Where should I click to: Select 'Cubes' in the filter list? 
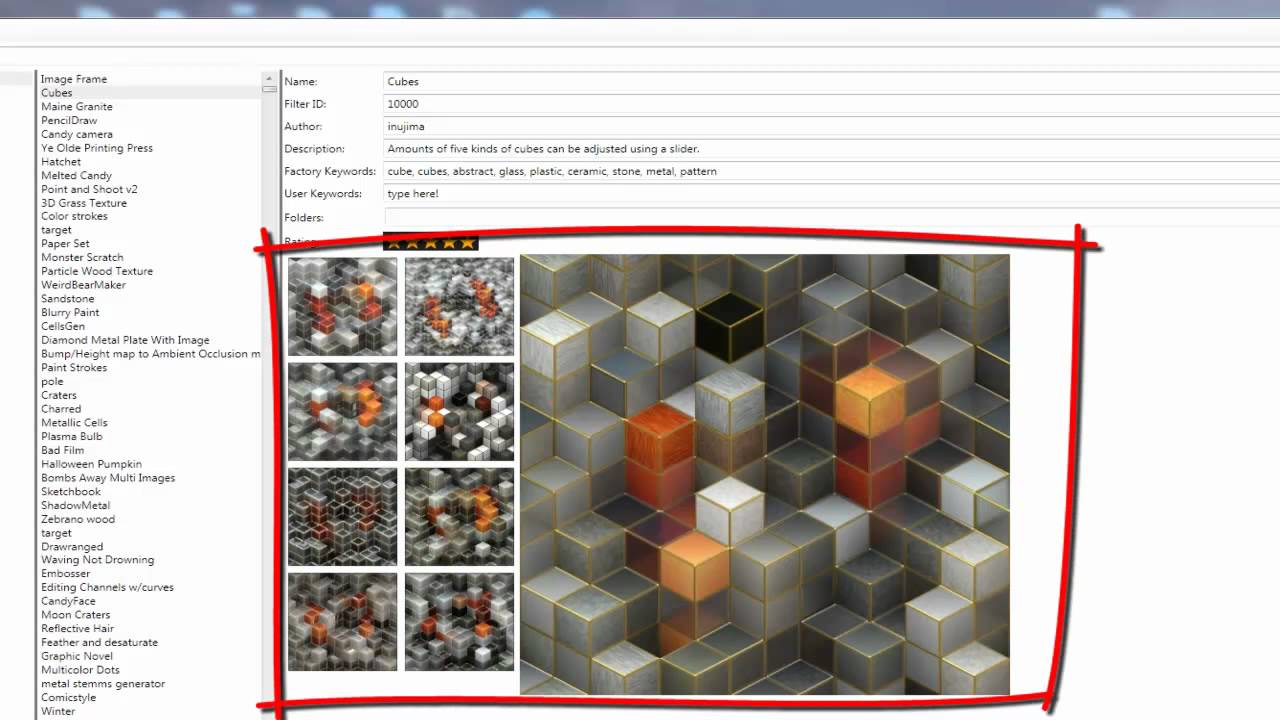pyautogui.click(x=57, y=93)
